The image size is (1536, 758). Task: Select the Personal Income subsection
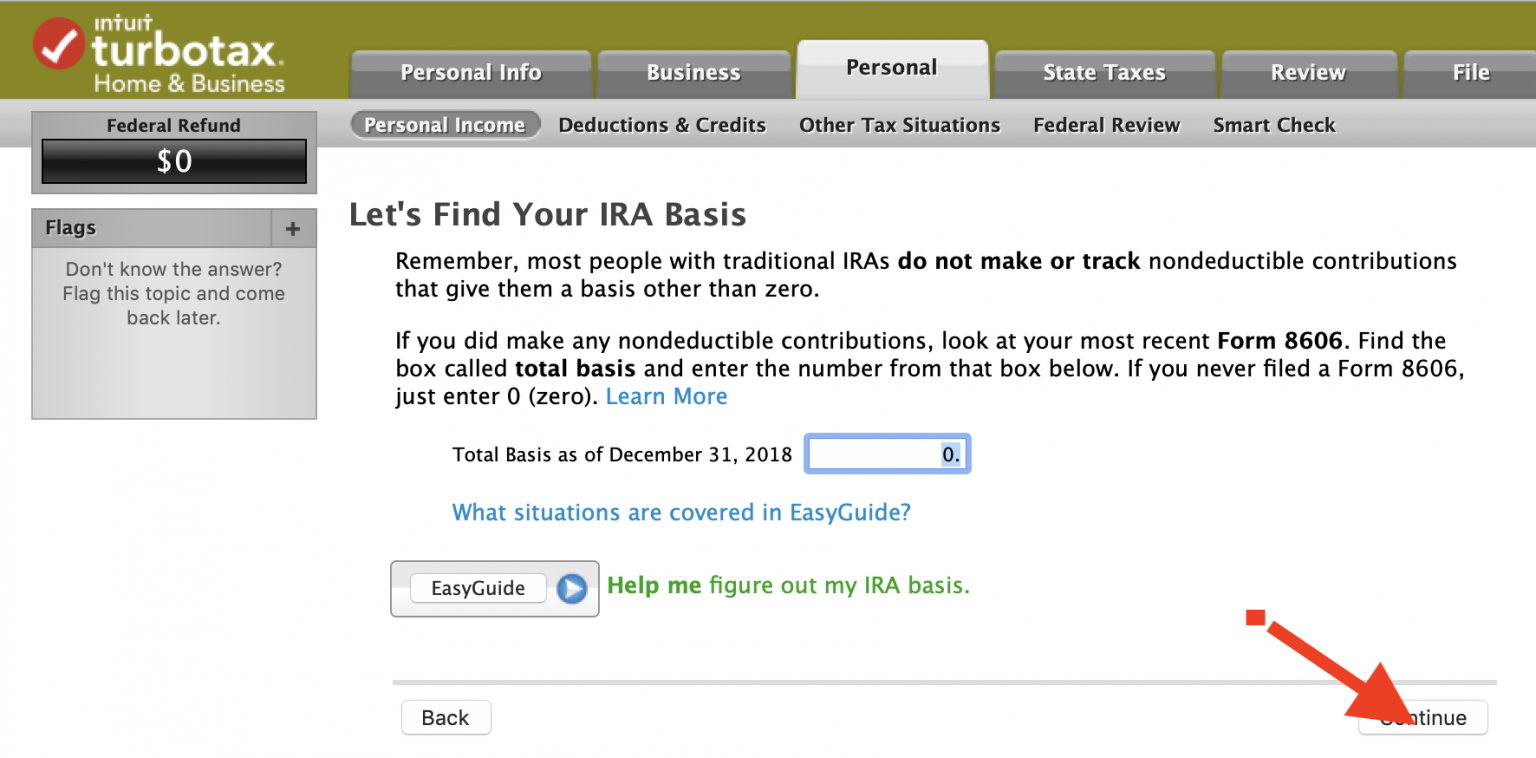coord(444,125)
